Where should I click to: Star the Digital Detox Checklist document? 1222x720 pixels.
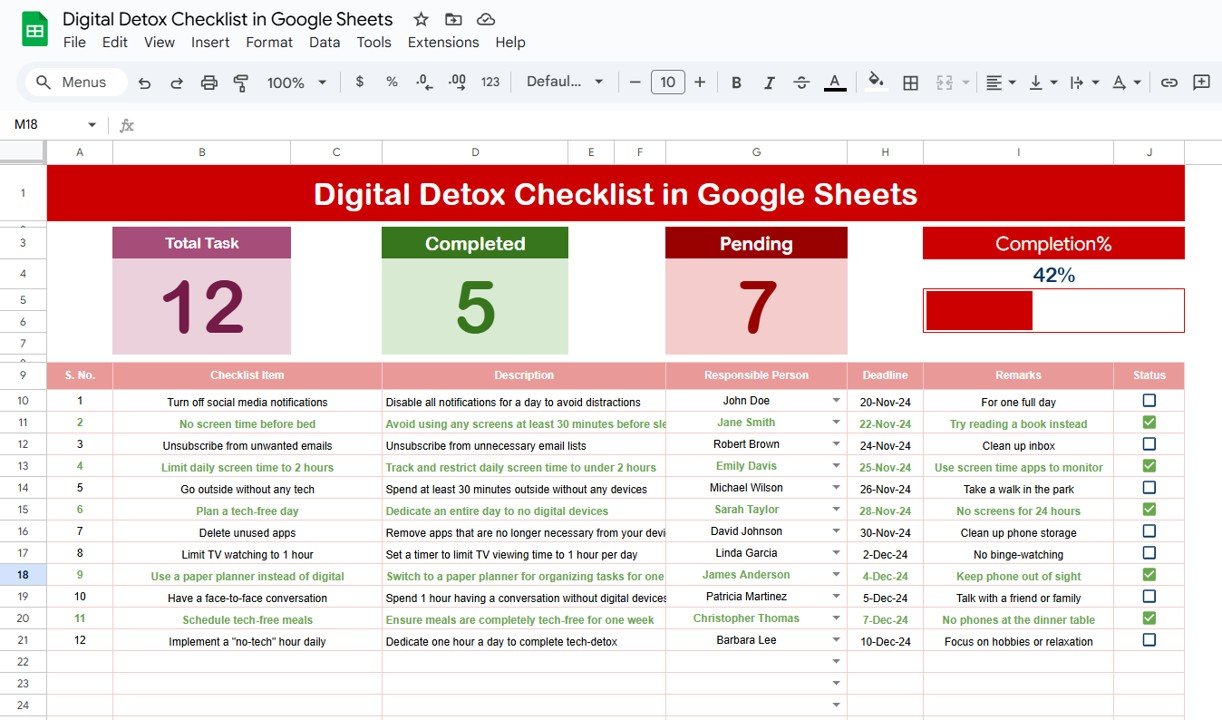point(421,19)
